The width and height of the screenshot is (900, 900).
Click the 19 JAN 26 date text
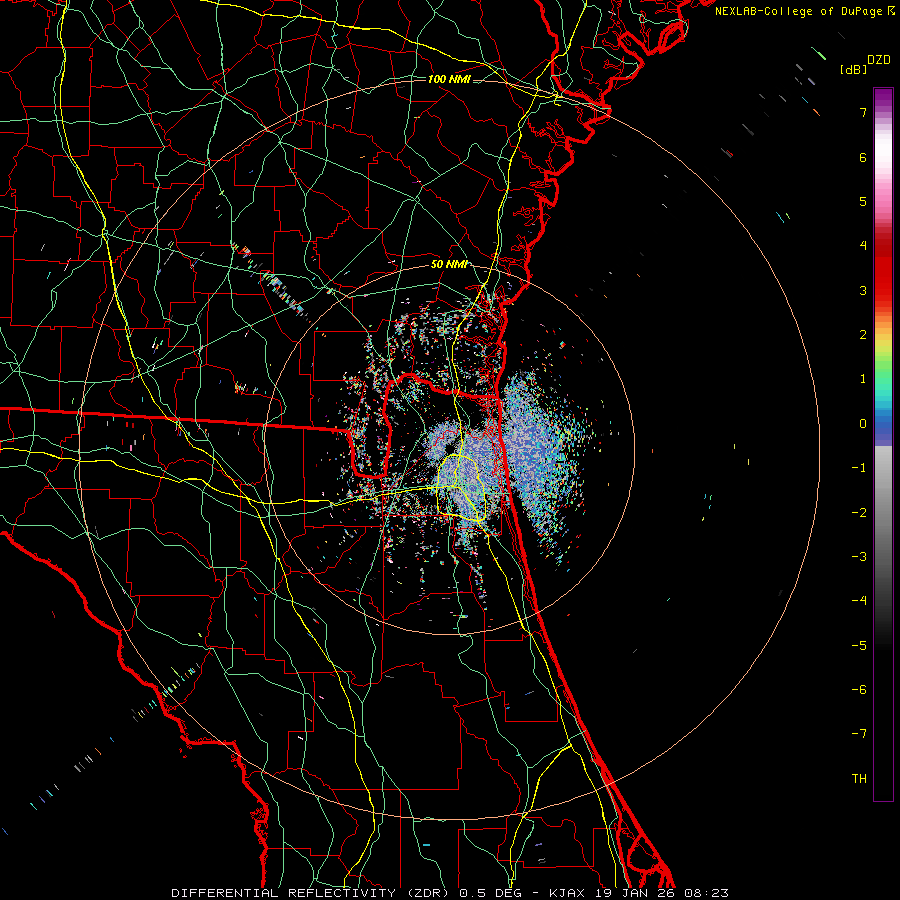click(x=636, y=893)
